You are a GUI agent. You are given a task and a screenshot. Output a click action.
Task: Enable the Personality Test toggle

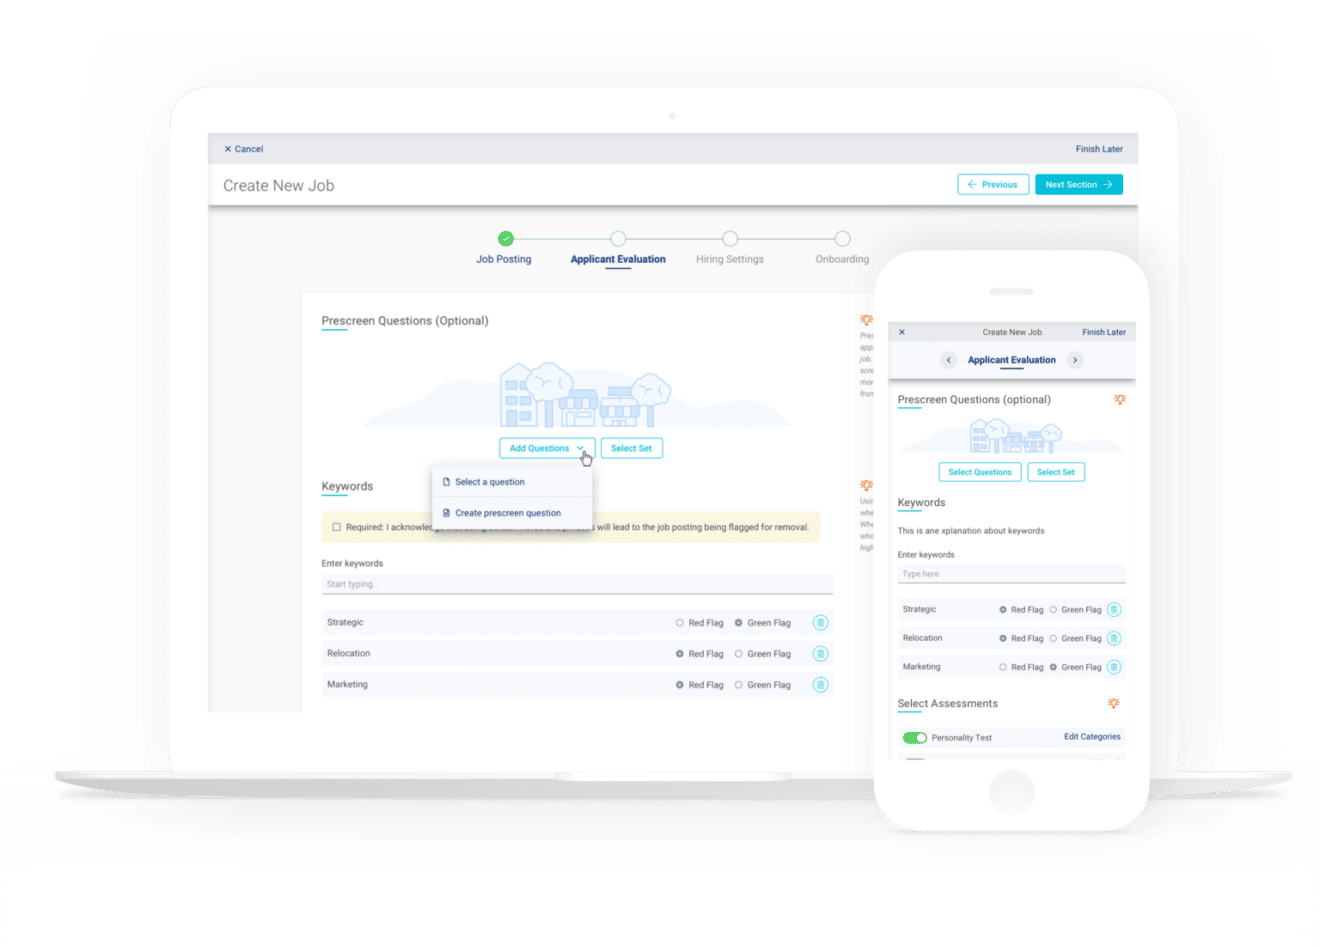coord(914,737)
